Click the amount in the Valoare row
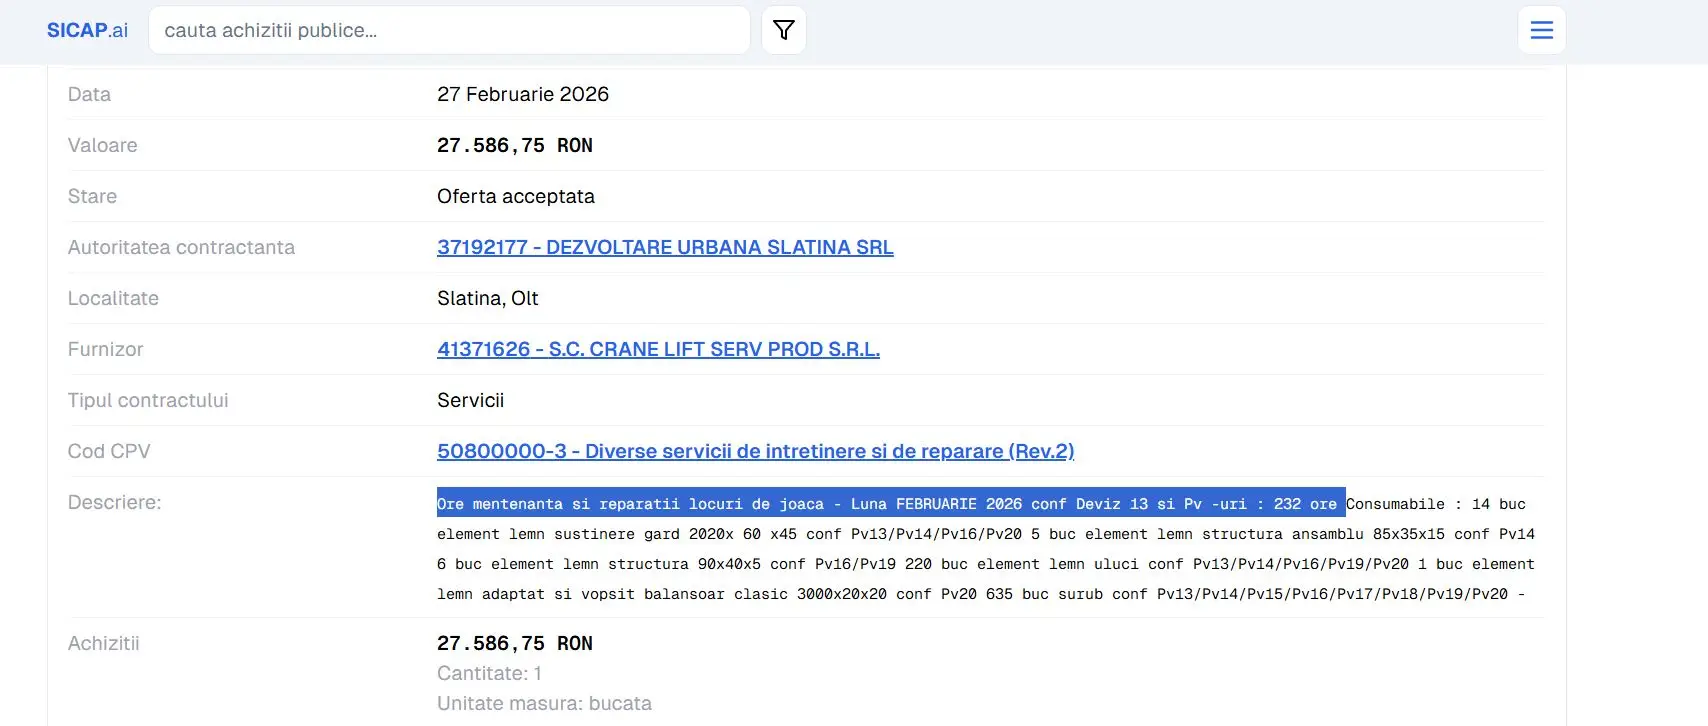Image resolution: width=1708 pixels, height=726 pixels. (x=514, y=145)
